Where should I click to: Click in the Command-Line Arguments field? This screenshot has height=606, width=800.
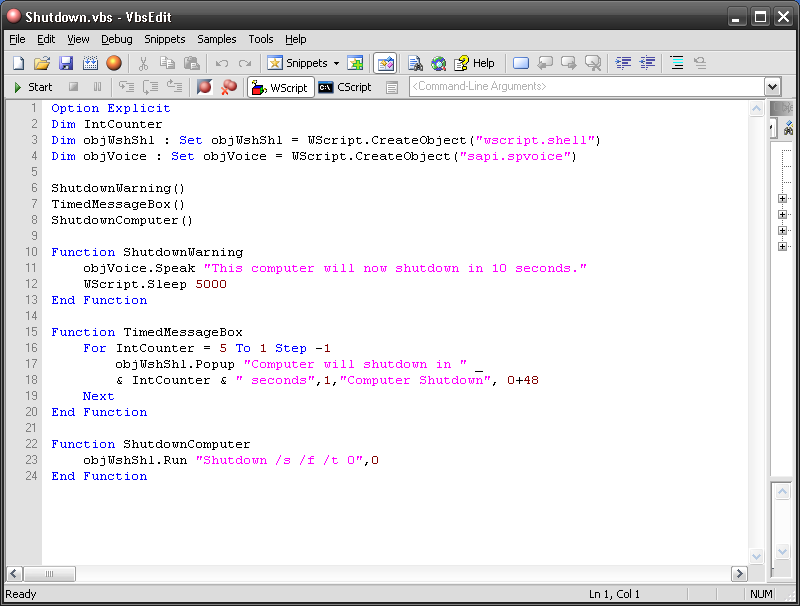[587, 87]
